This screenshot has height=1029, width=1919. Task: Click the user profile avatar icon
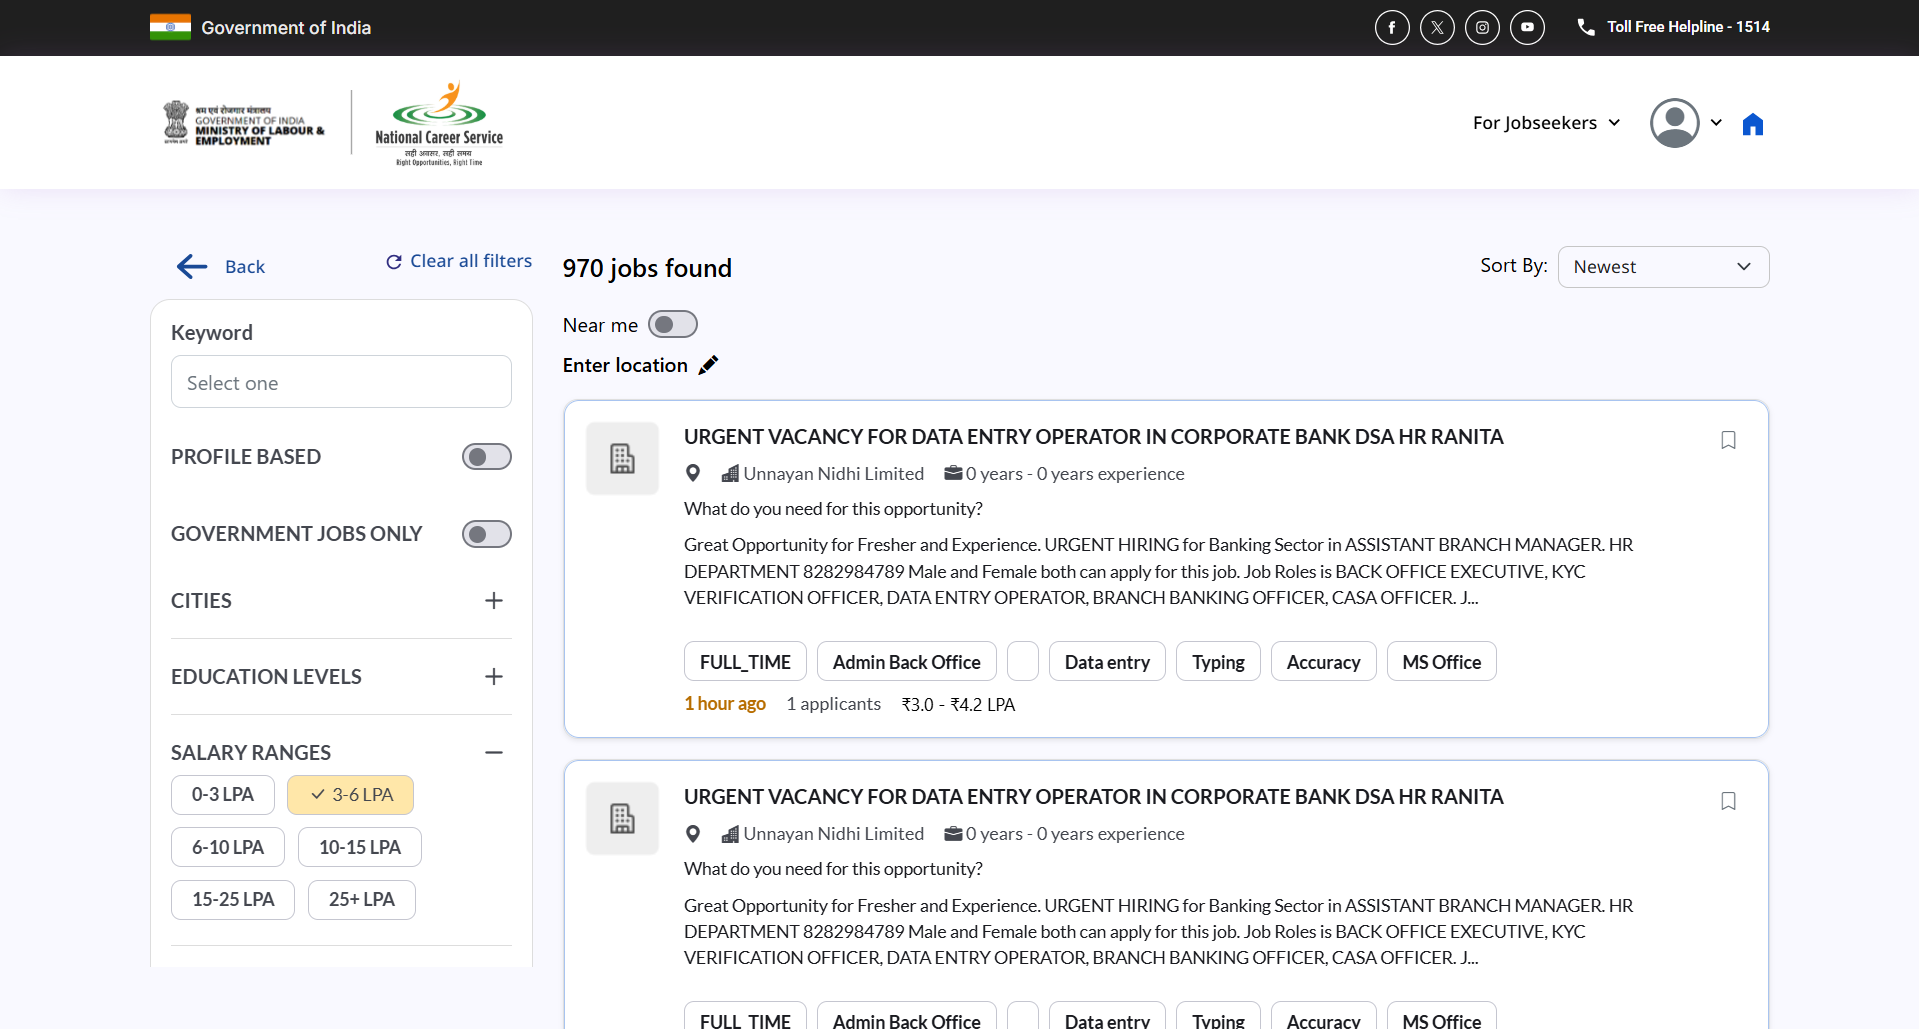(1675, 123)
